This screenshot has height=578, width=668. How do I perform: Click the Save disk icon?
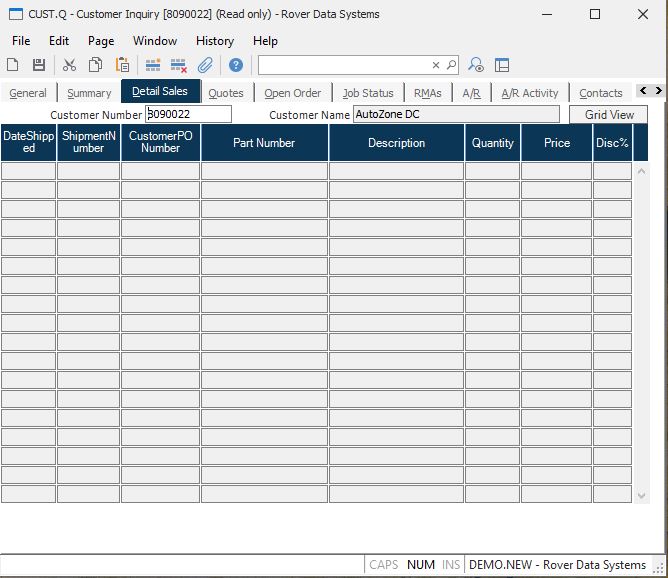39,65
